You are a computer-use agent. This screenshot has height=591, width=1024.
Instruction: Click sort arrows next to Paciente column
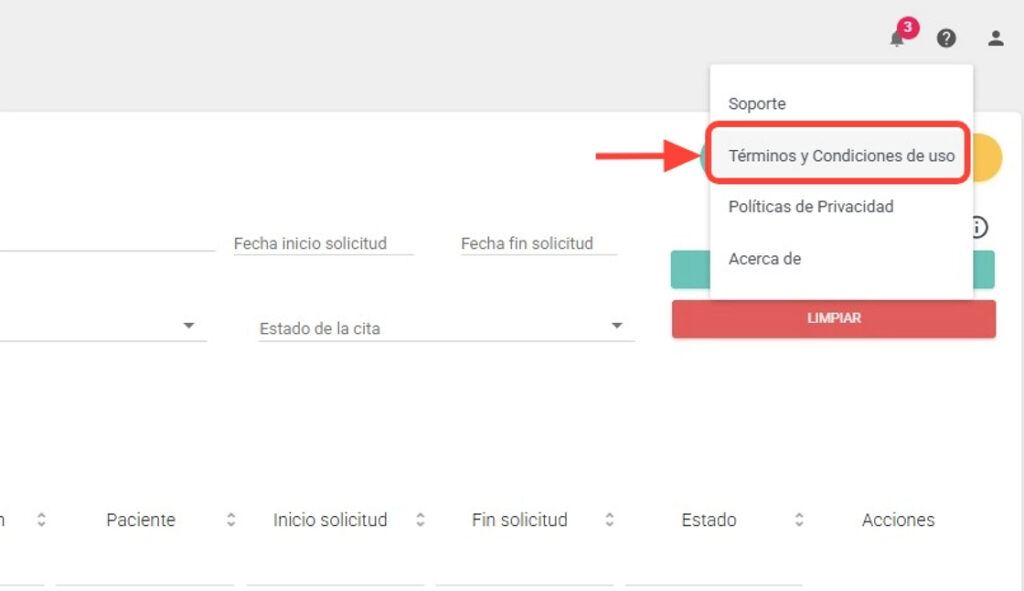231,520
